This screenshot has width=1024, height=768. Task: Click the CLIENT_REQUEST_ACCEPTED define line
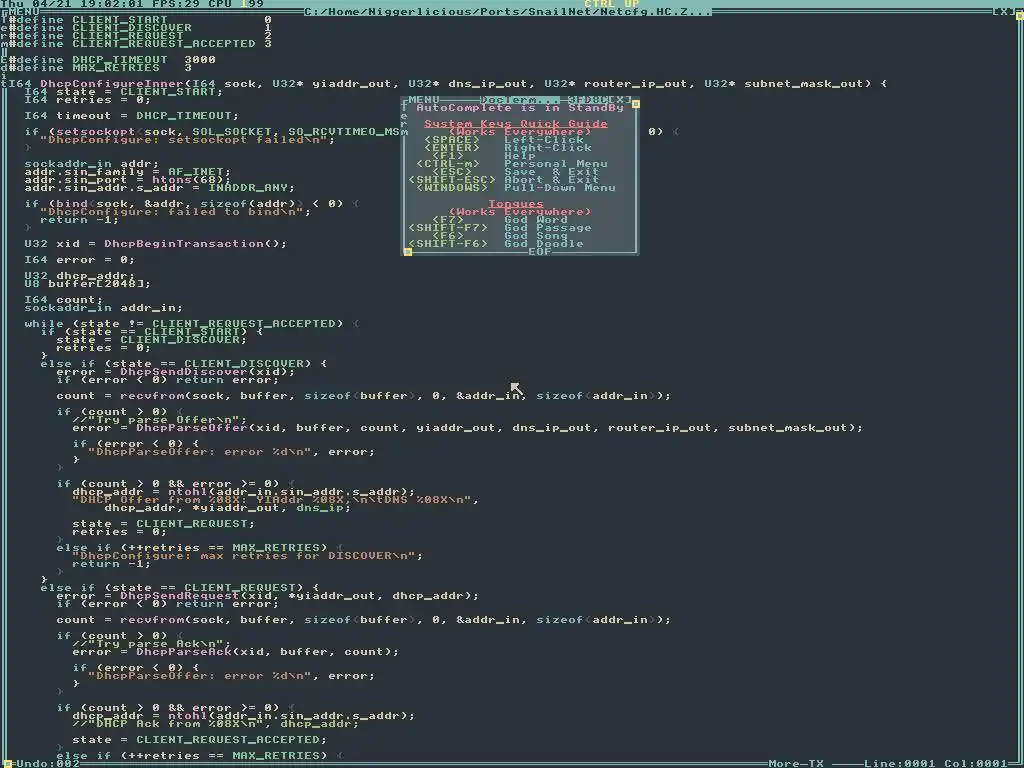[140, 44]
